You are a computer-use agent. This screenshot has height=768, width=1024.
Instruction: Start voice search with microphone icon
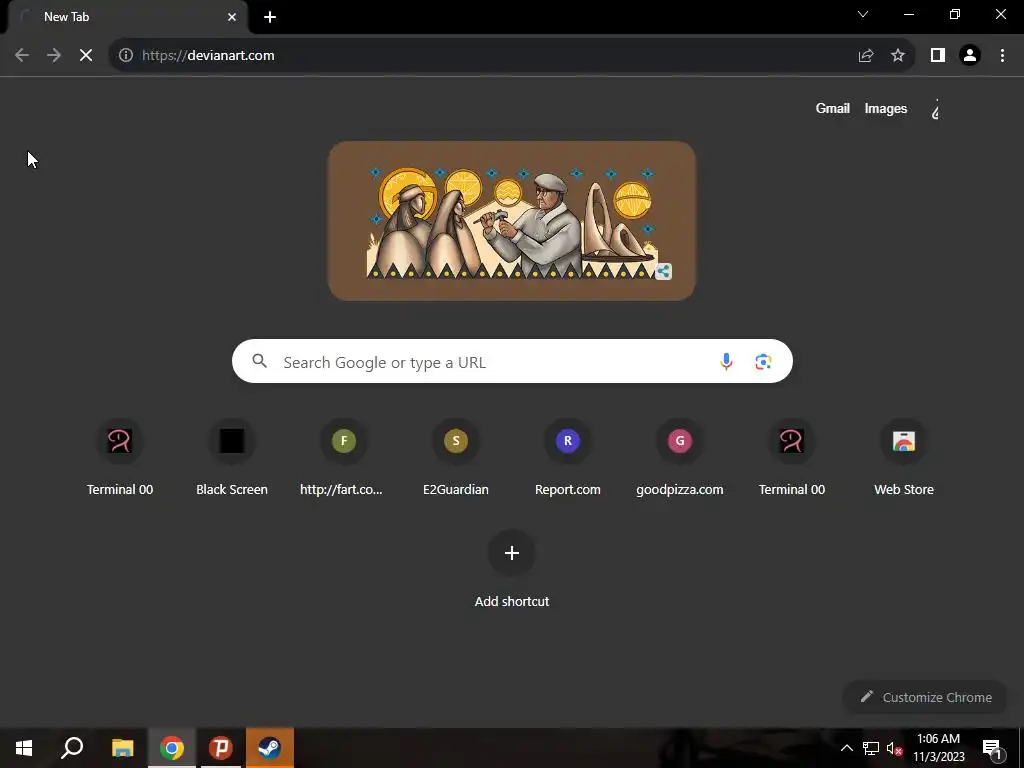[726, 361]
